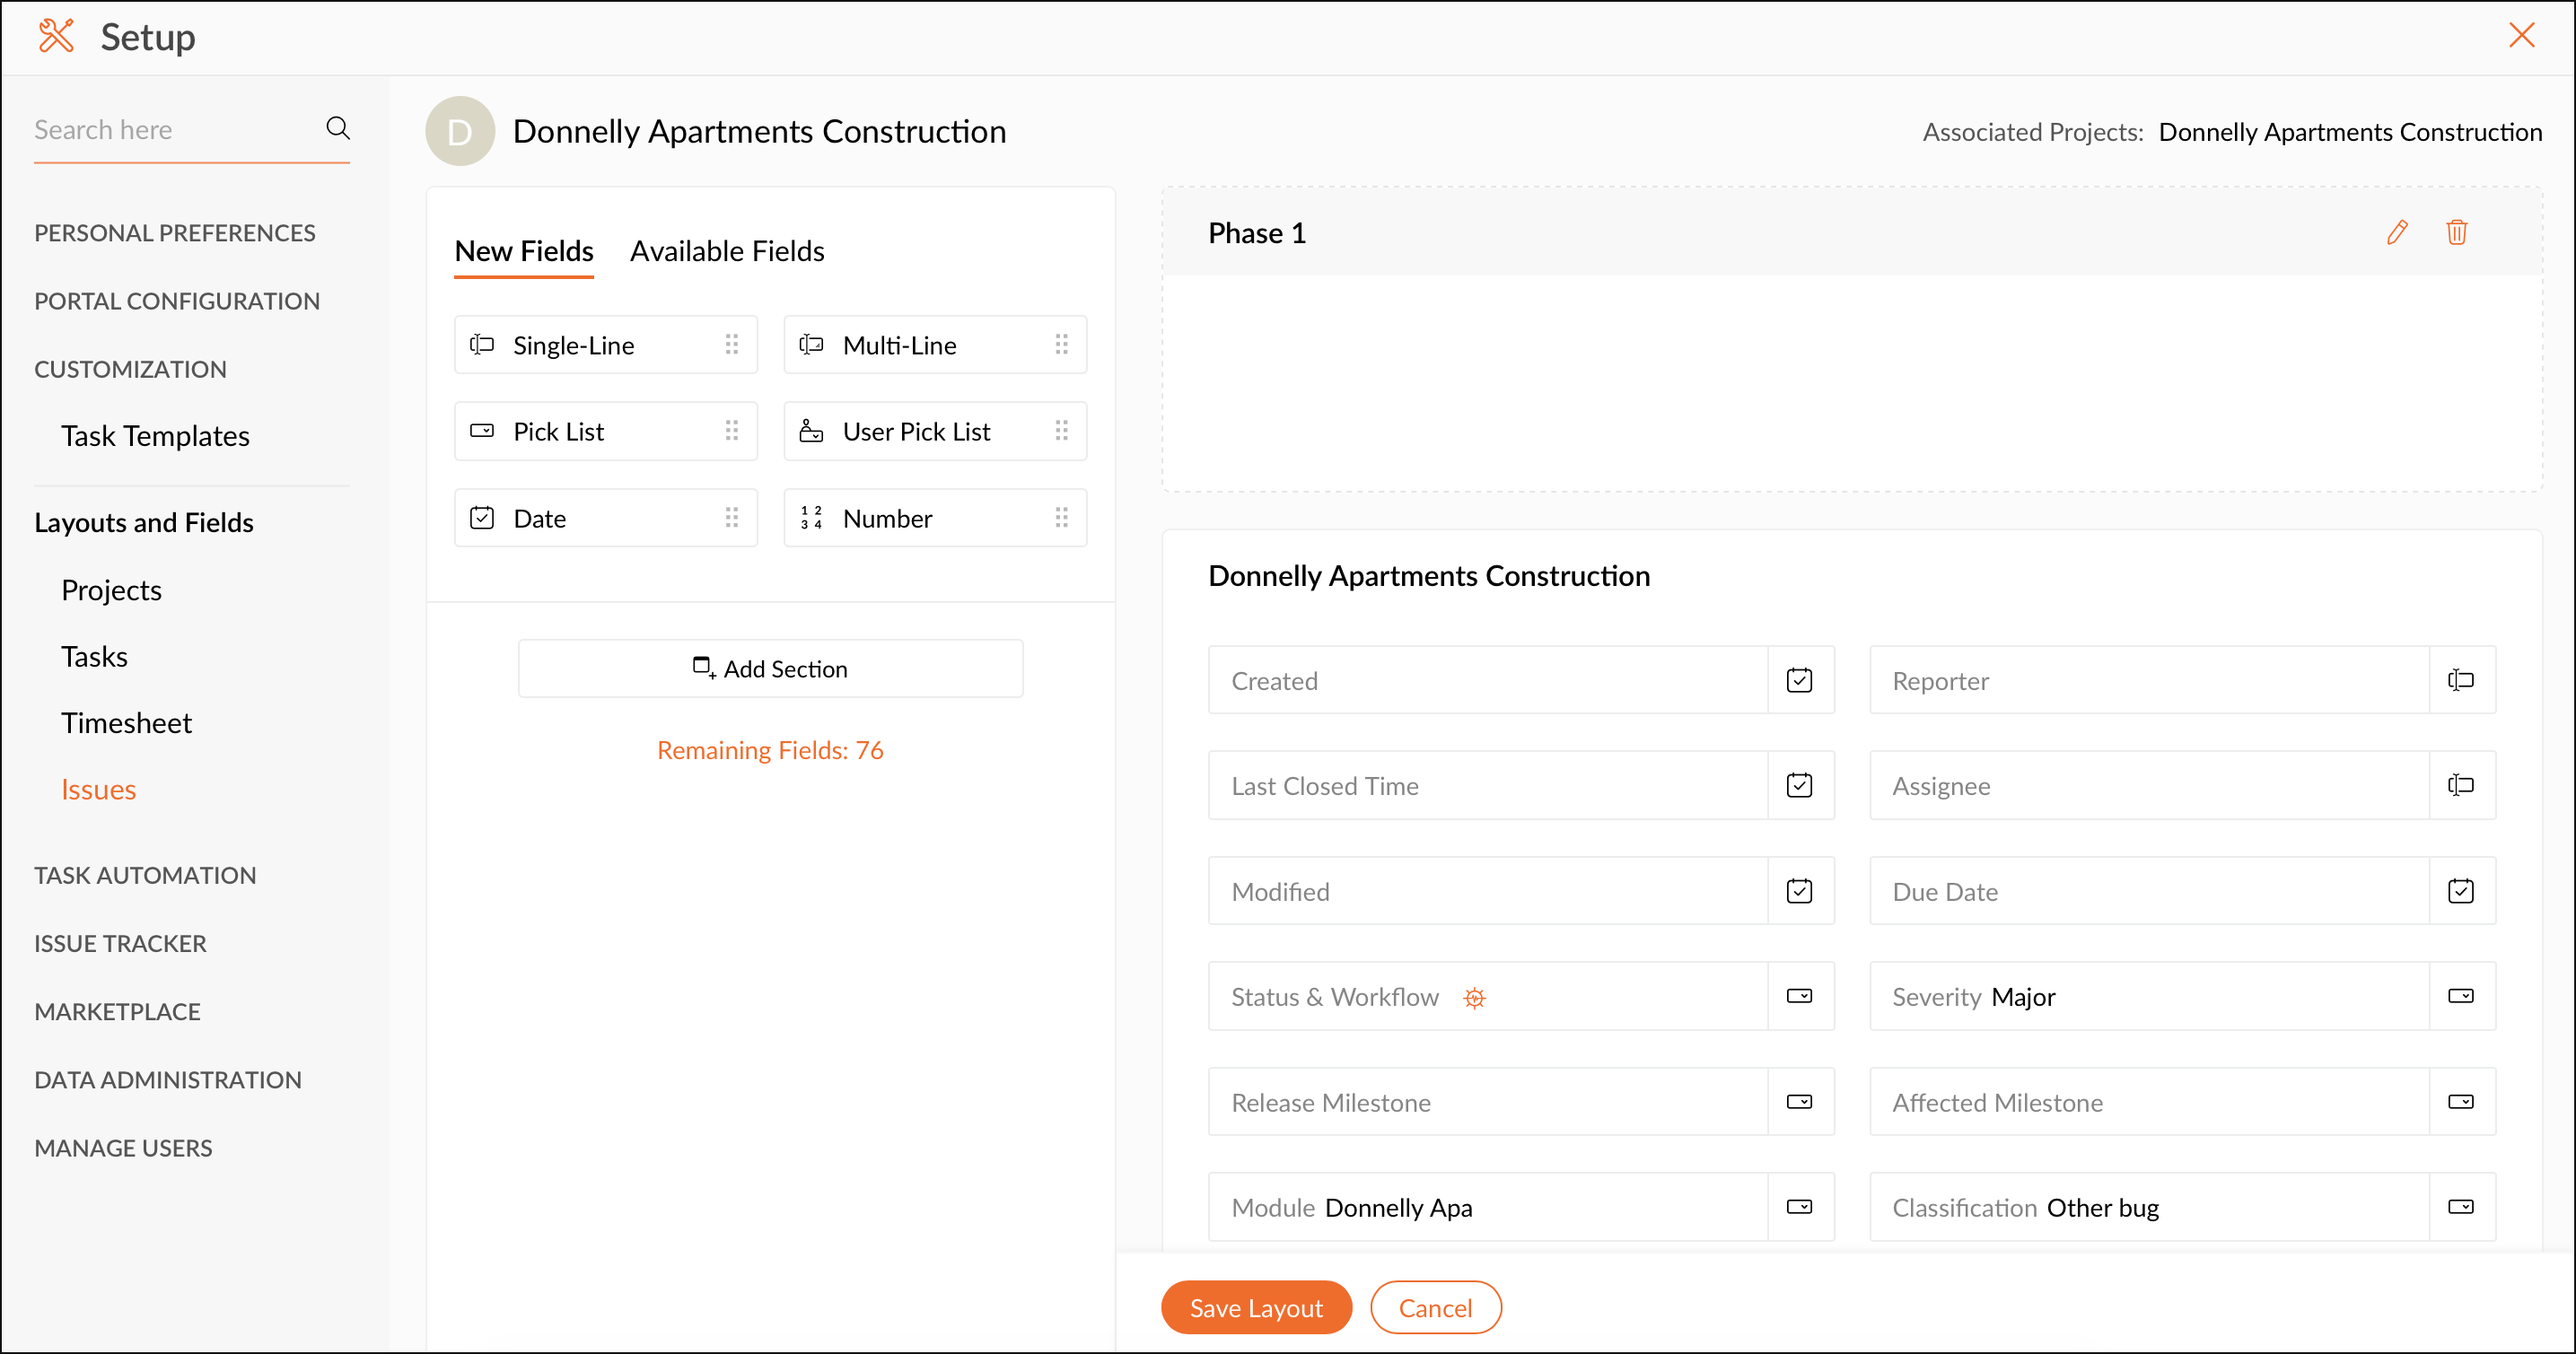Click the Search here input field

pos(170,130)
